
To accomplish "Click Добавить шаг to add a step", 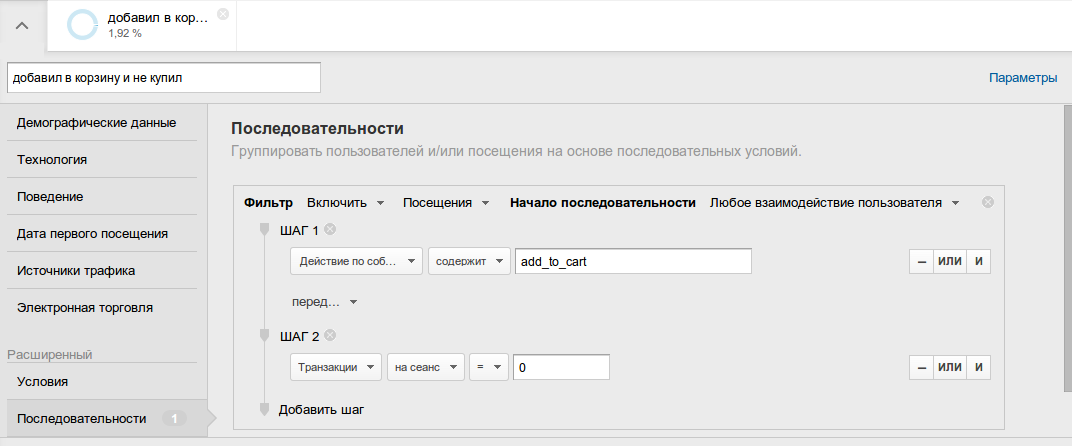I will tap(321, 410).
